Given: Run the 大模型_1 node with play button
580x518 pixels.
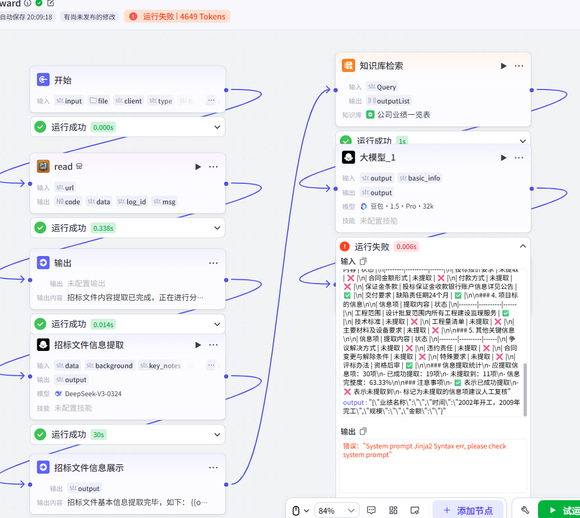Looking at the screenshot, I should click(x=503, y=158).
